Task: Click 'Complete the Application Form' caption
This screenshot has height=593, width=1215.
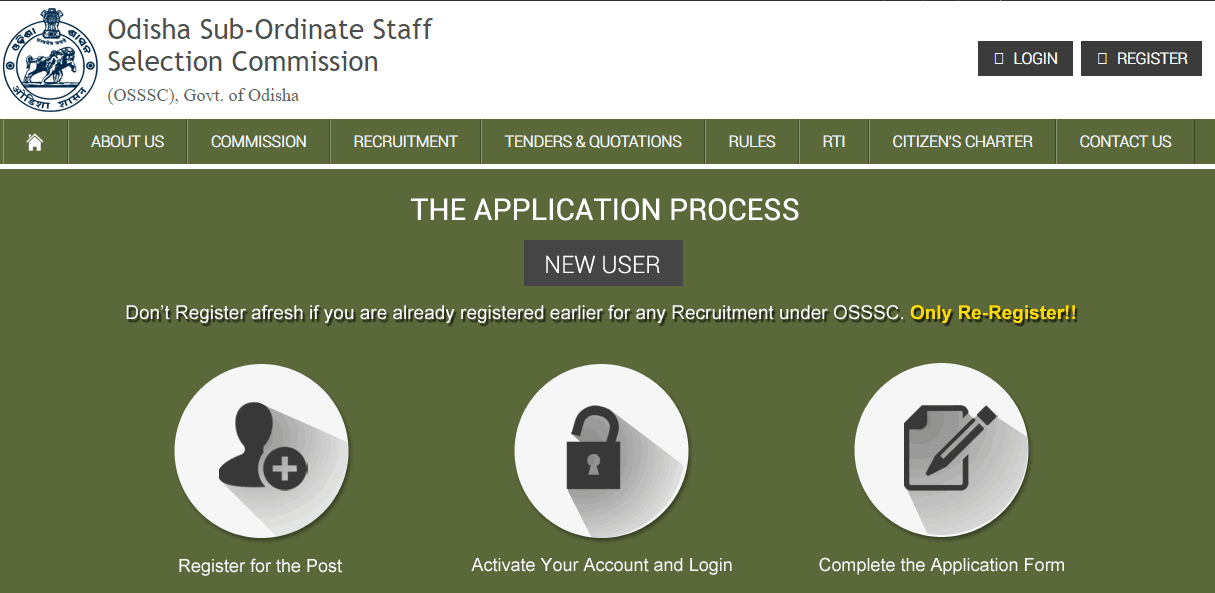Action: click(941, 565)
